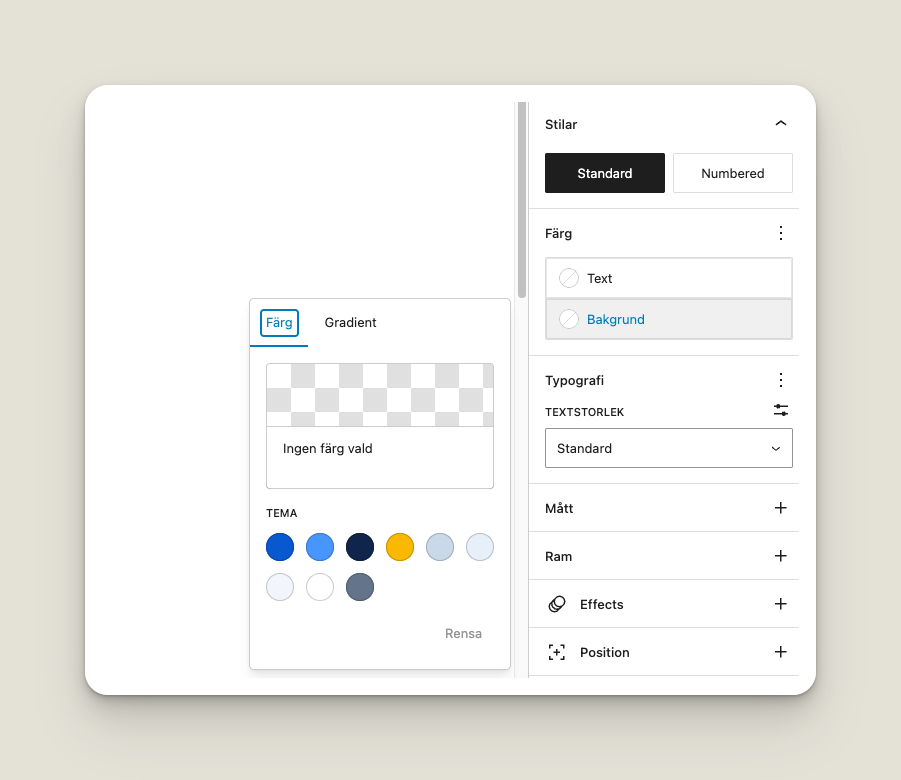Click plus icon next to Mått
This screenshot has height=780, width=901.
(x=781, y=508)
